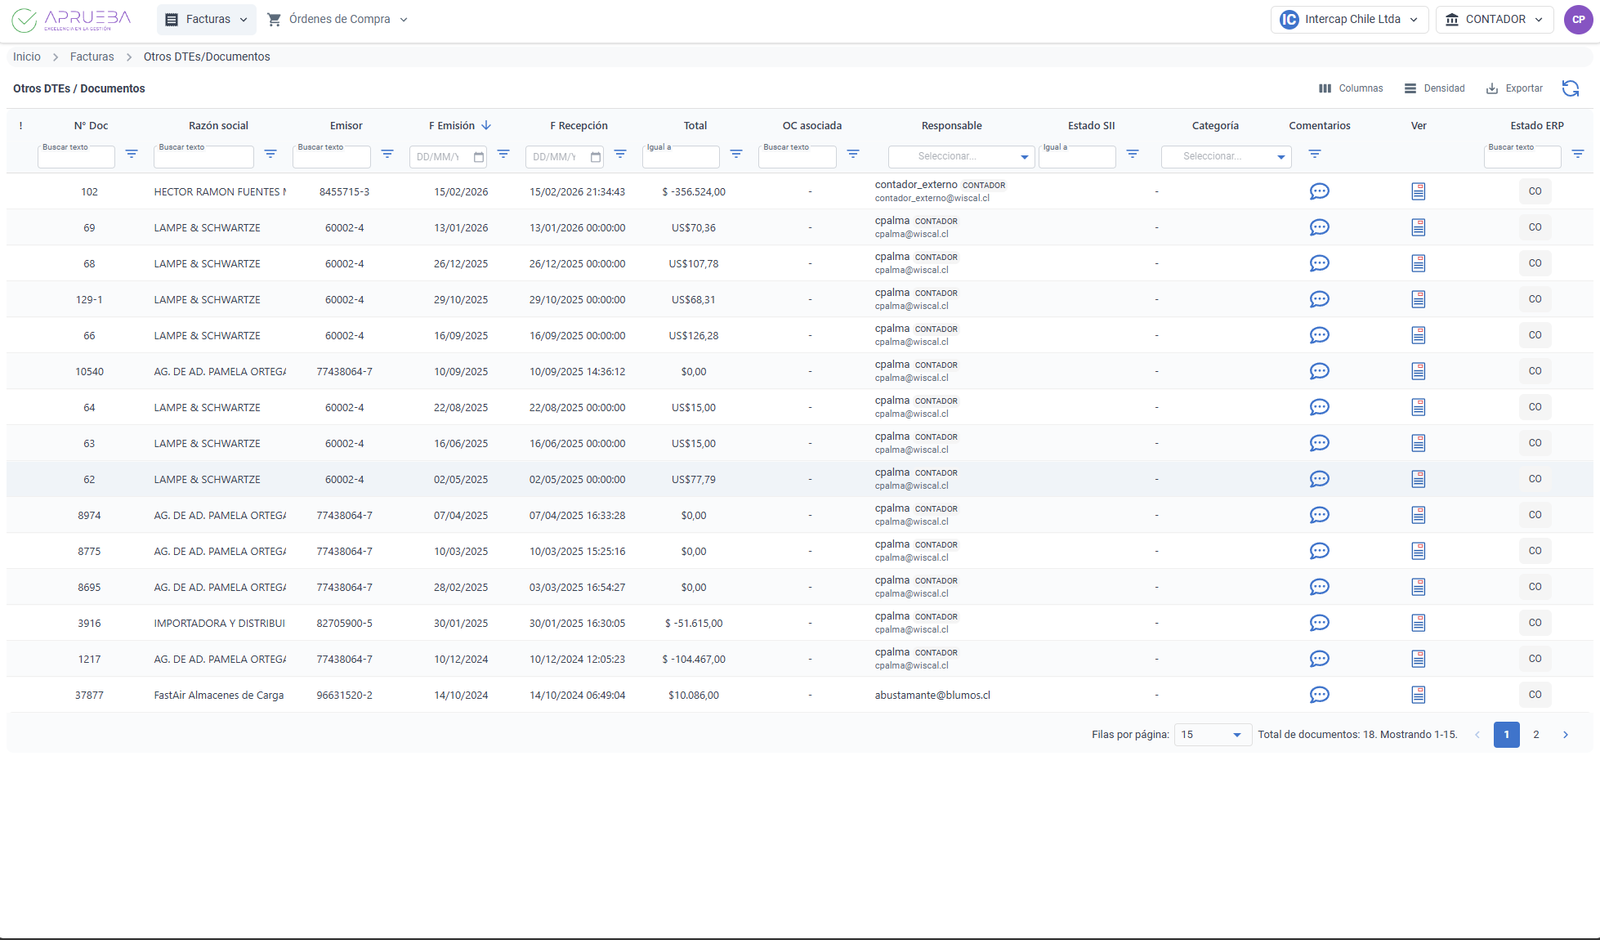Open the Facturas menu
This screenshot has width=1600, height=940.
[x=206, y=19]
